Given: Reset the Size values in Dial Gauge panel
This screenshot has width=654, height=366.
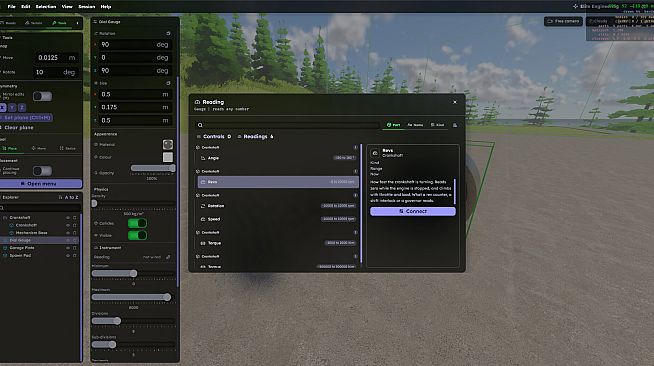Looking at the screenshot, I should click(168, 83).
